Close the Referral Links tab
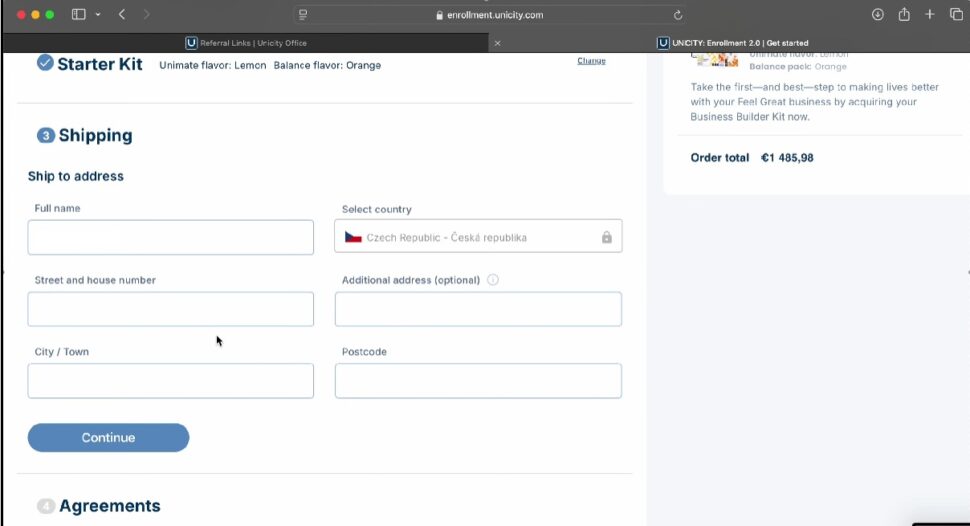This screenshot has height=526, width=970. (x=497, y=43)
